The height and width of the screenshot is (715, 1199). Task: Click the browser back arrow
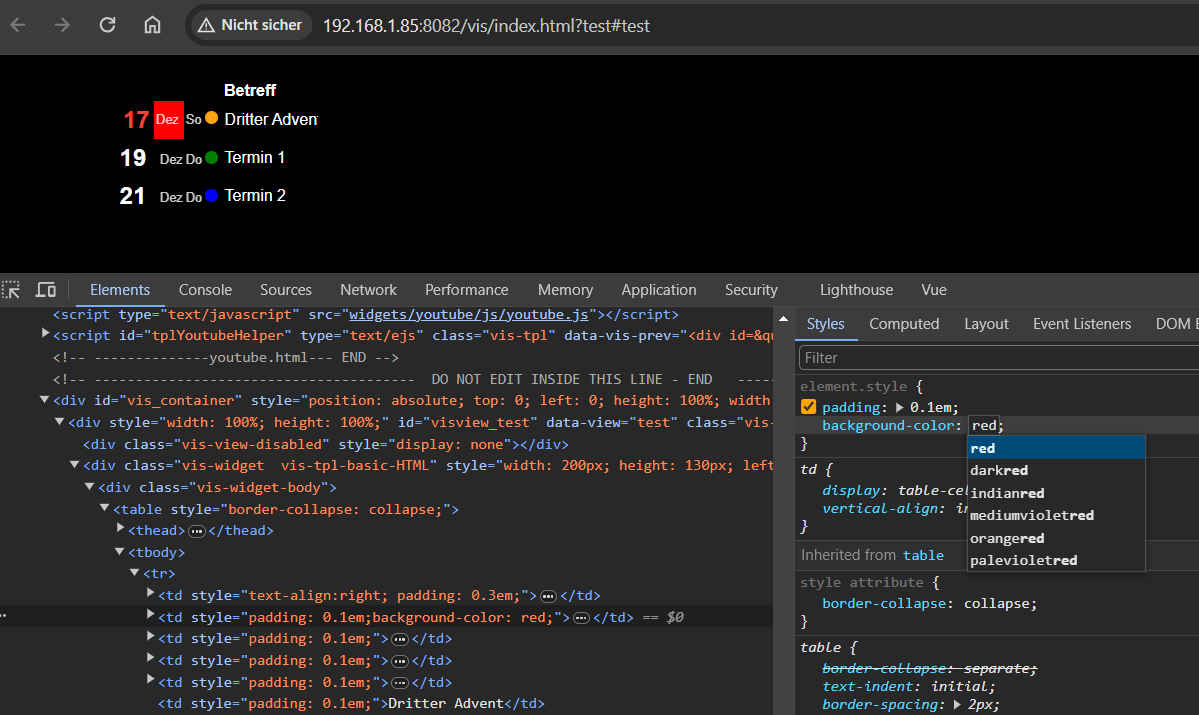(x=18, y=25)
